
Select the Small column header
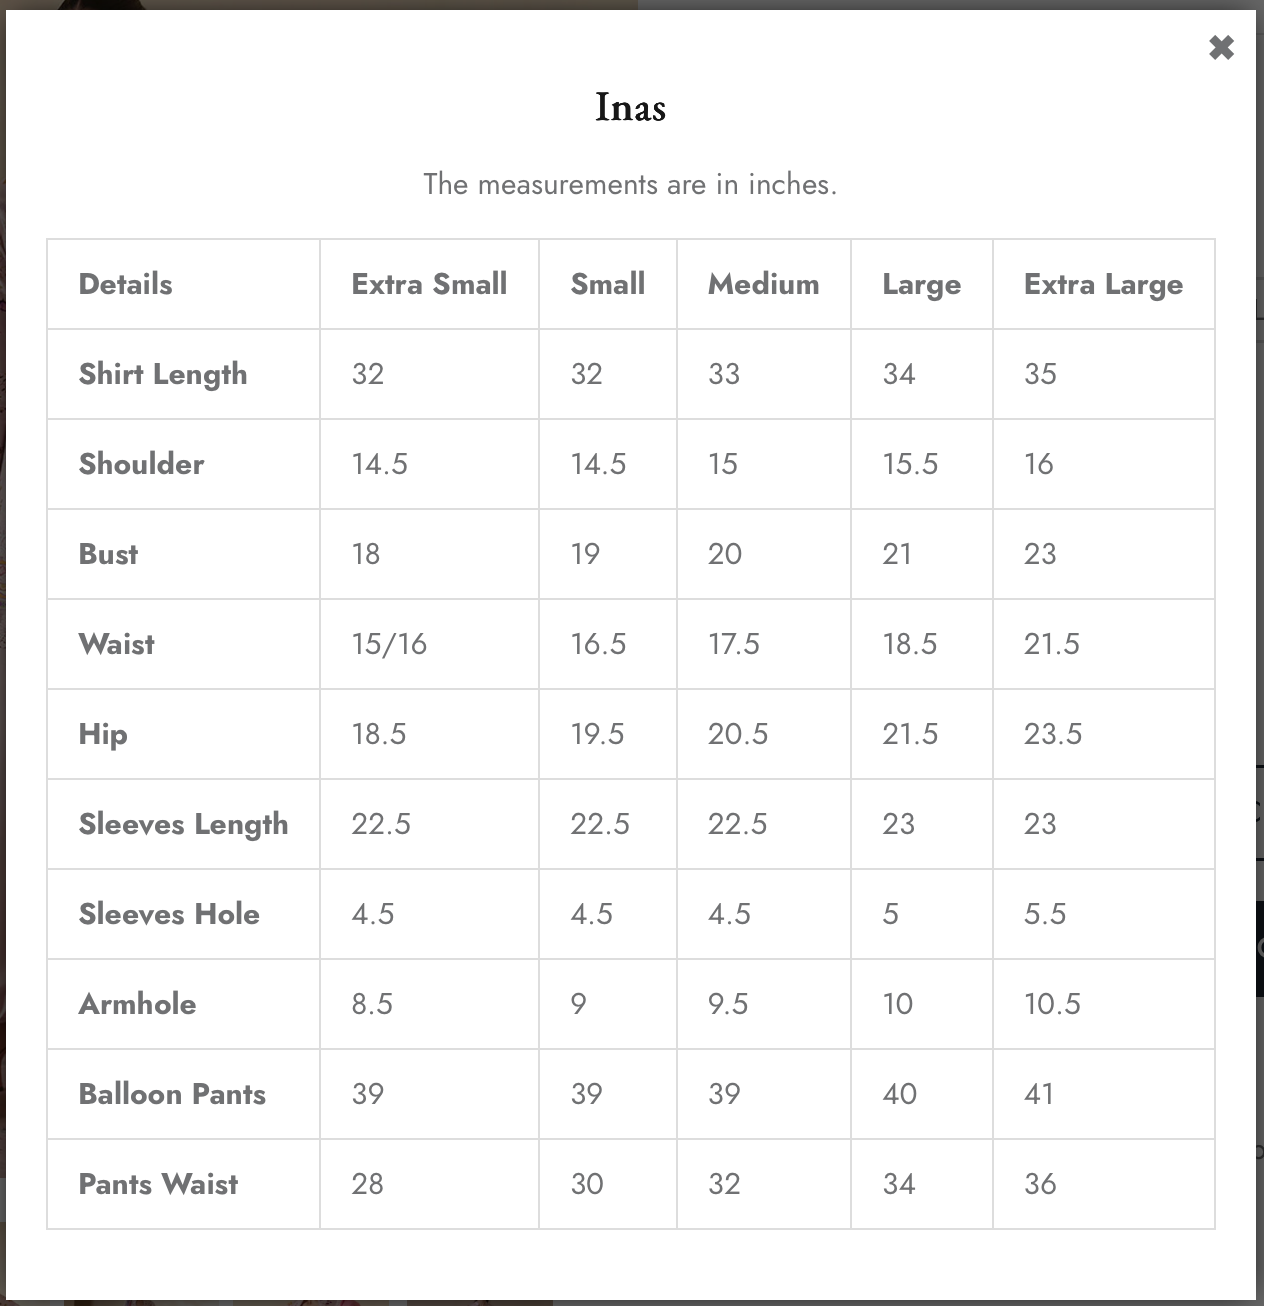[607, 284]
